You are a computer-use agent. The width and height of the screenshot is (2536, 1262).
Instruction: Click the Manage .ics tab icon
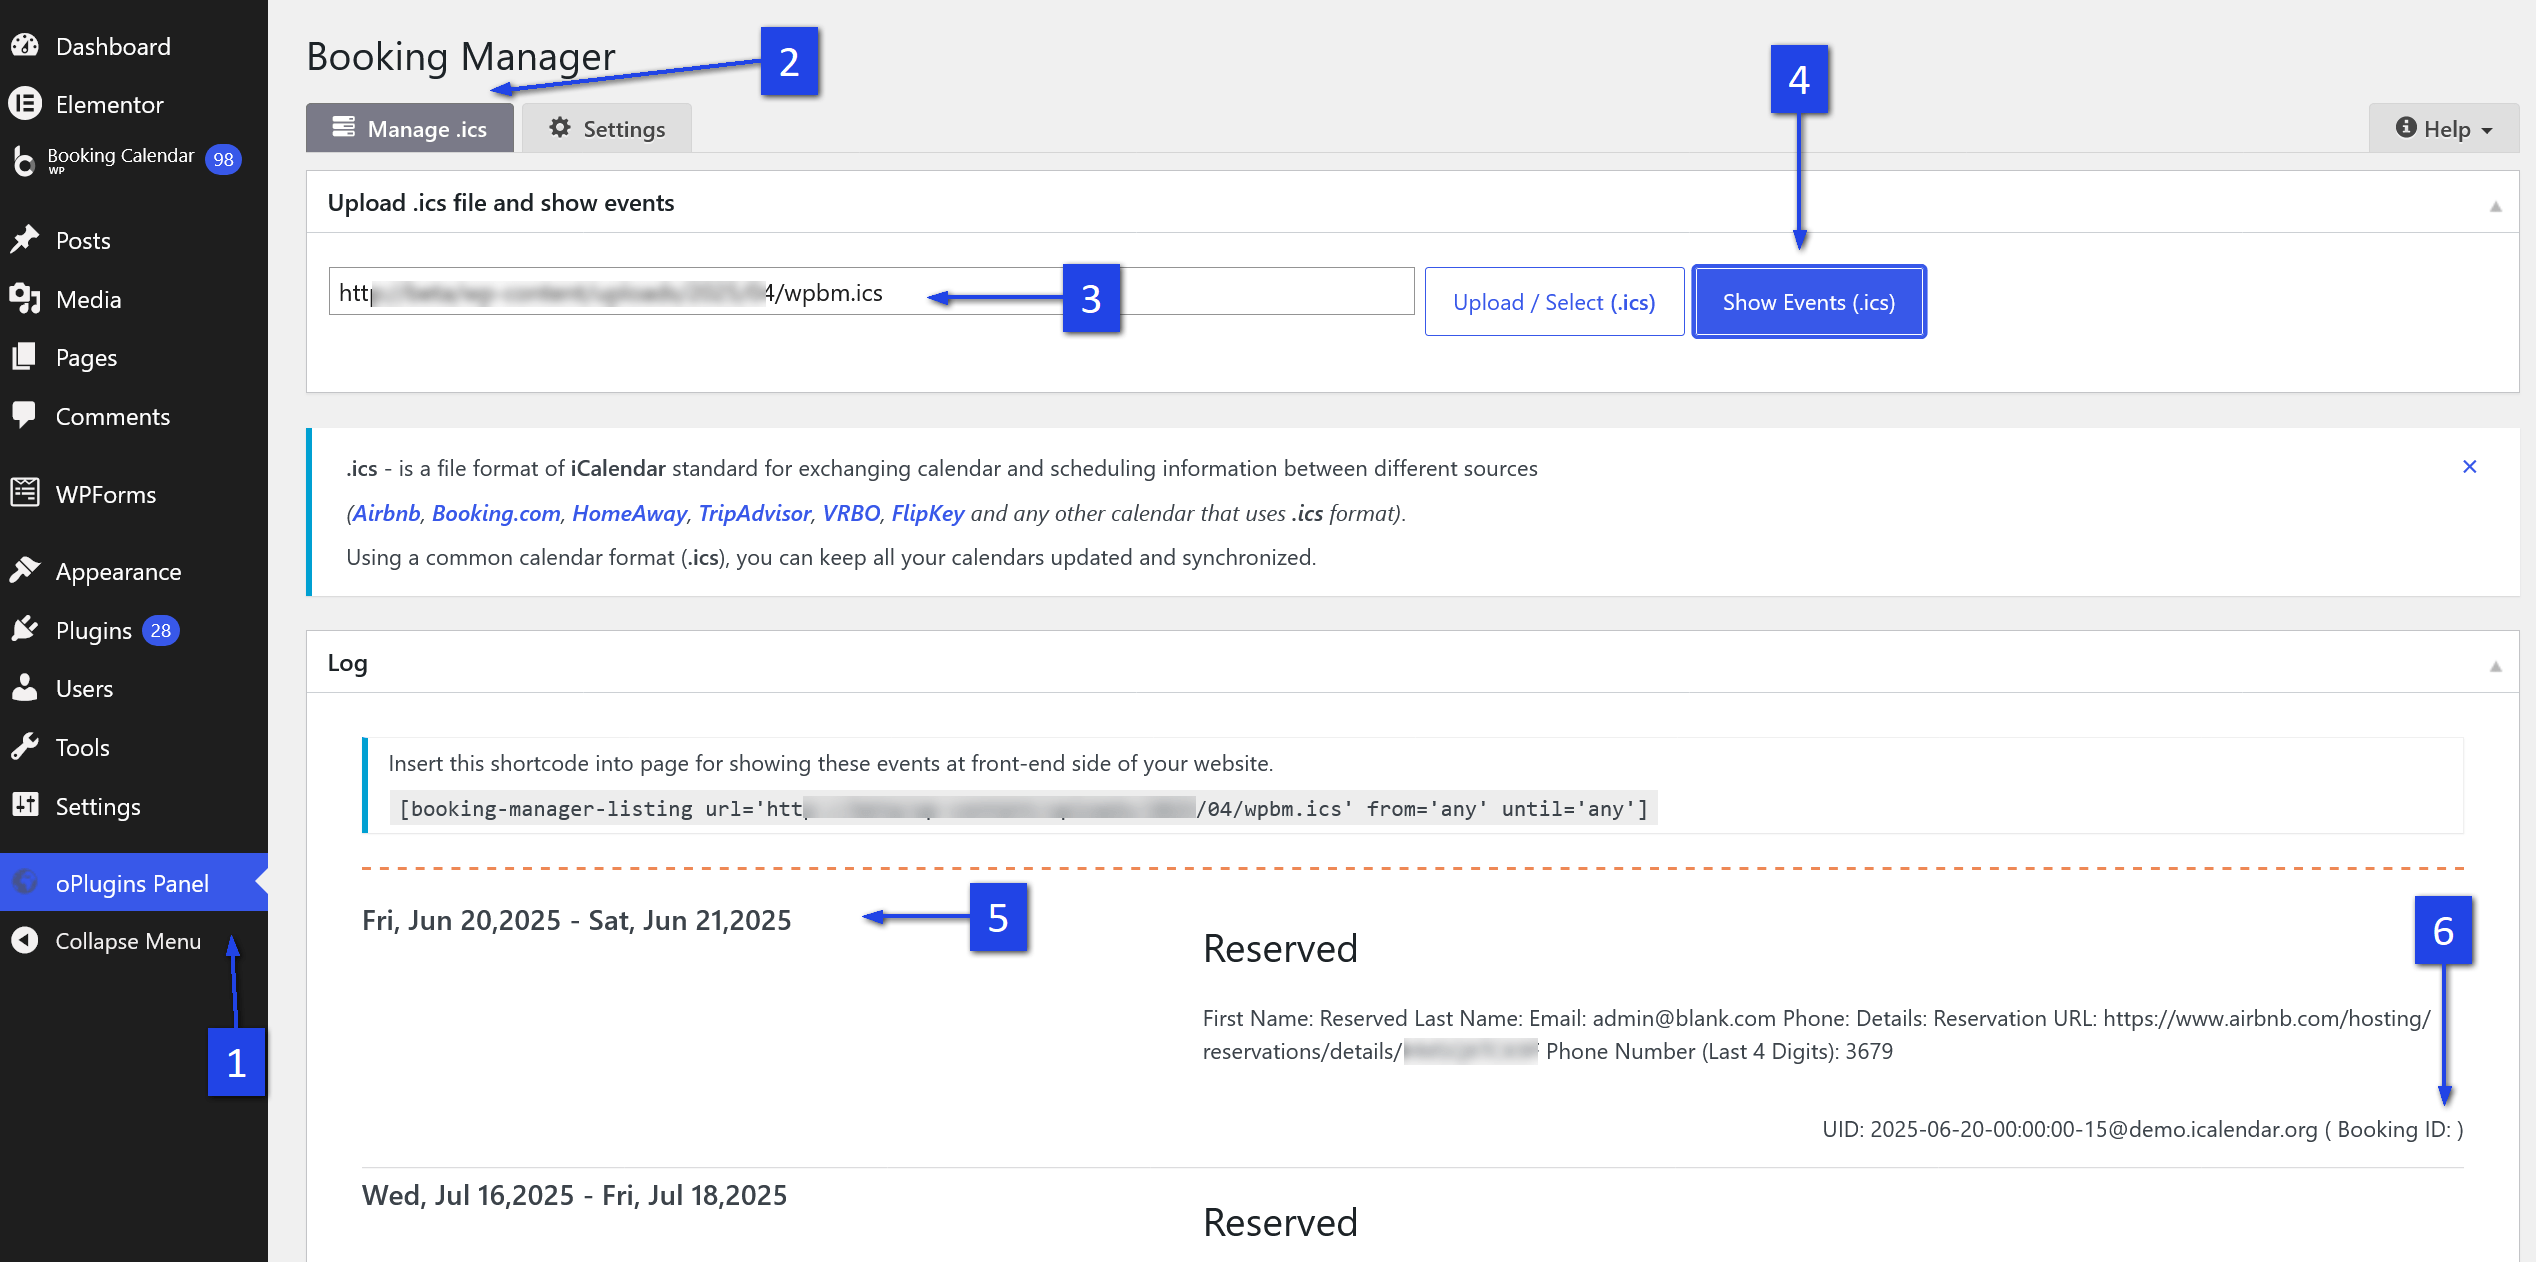coord(344,127)
